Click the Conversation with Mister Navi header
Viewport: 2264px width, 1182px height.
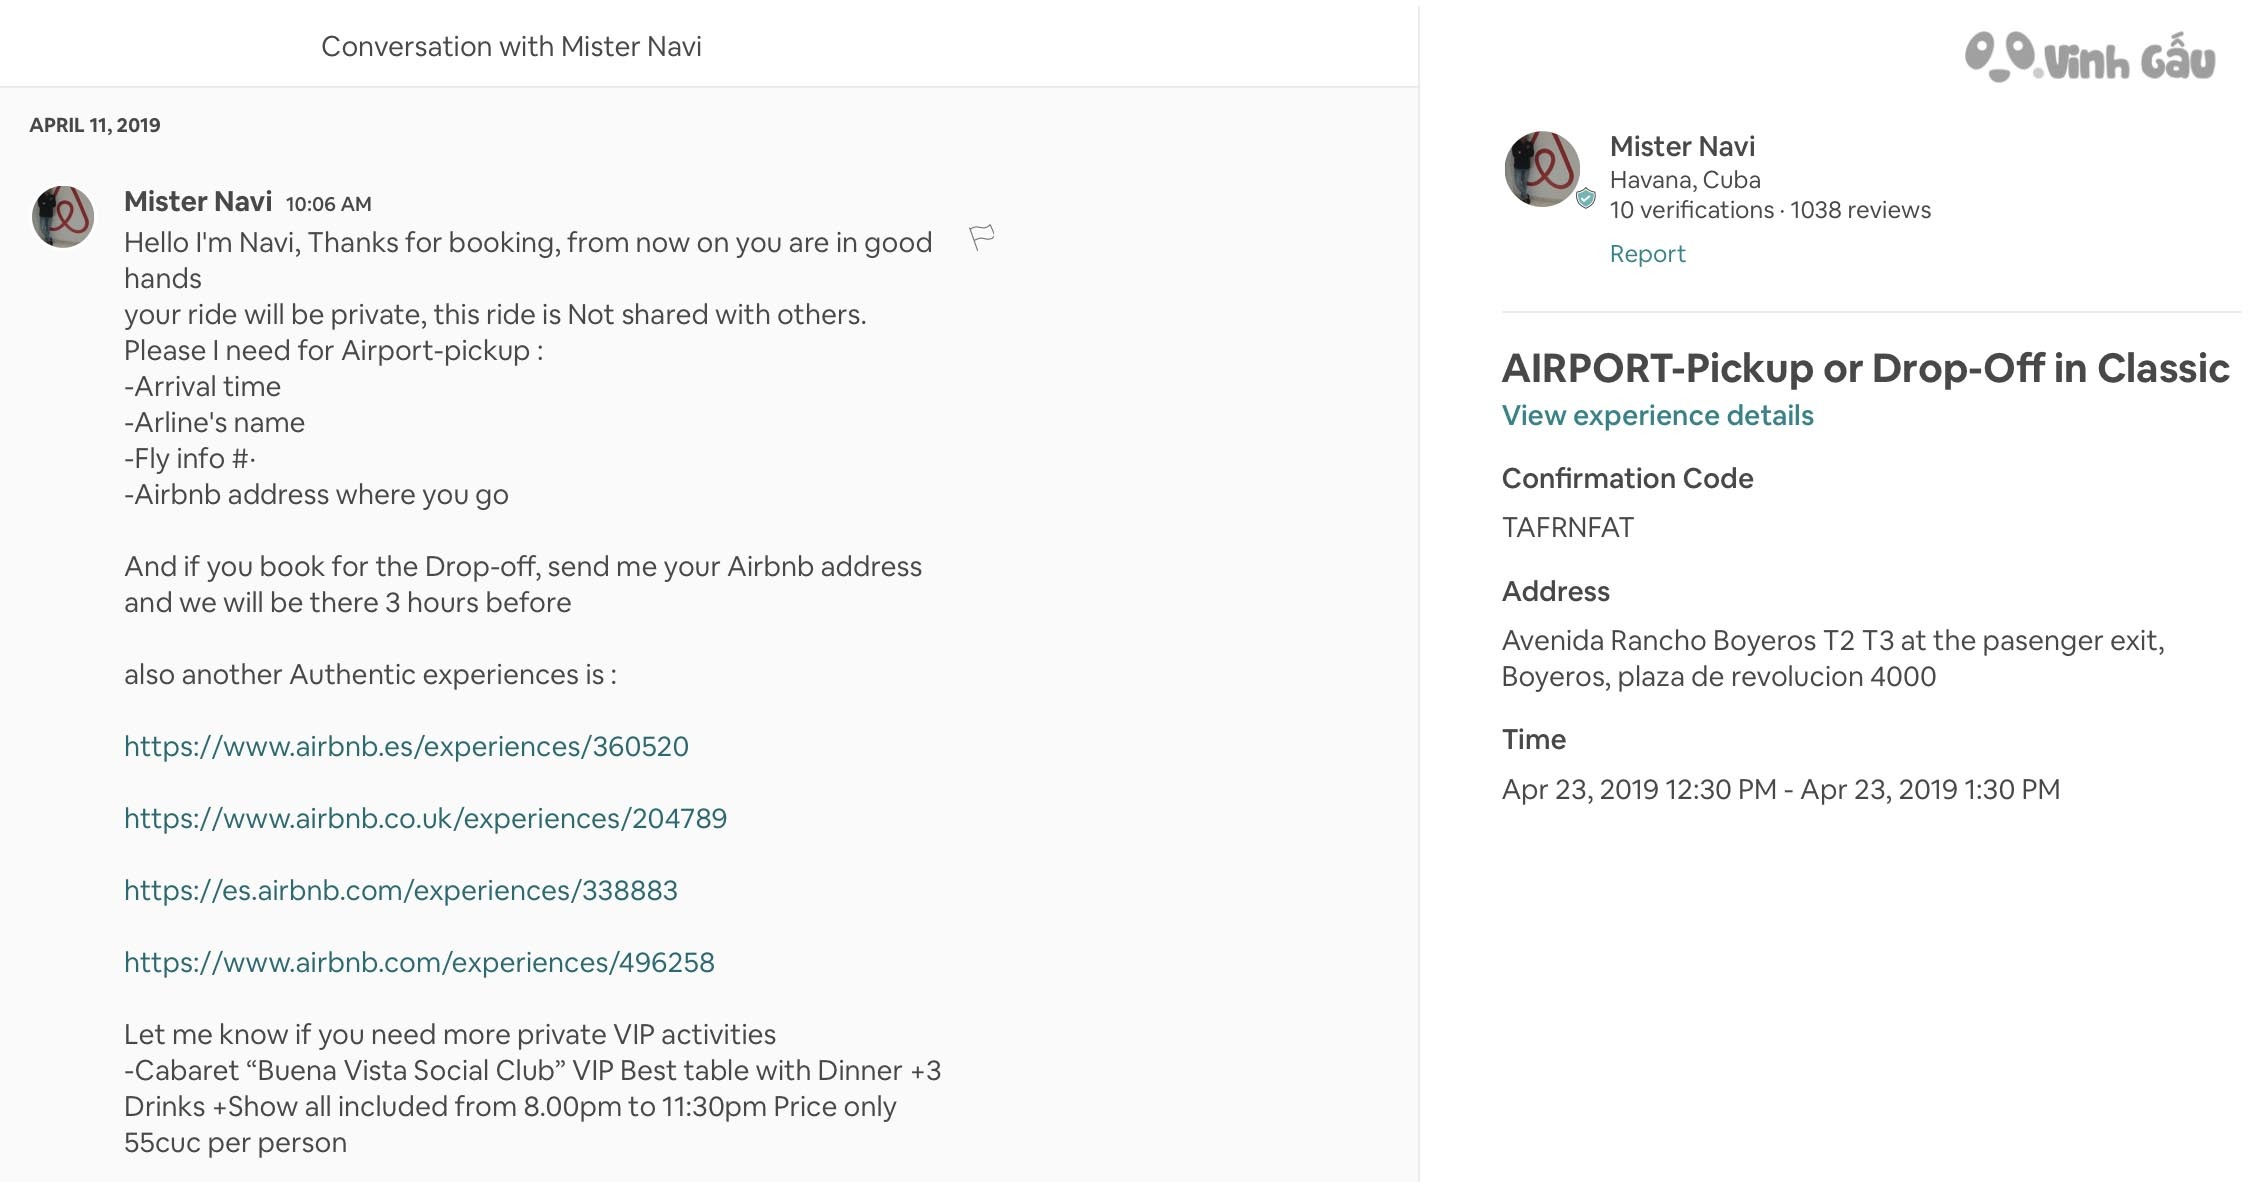[511, 47]
